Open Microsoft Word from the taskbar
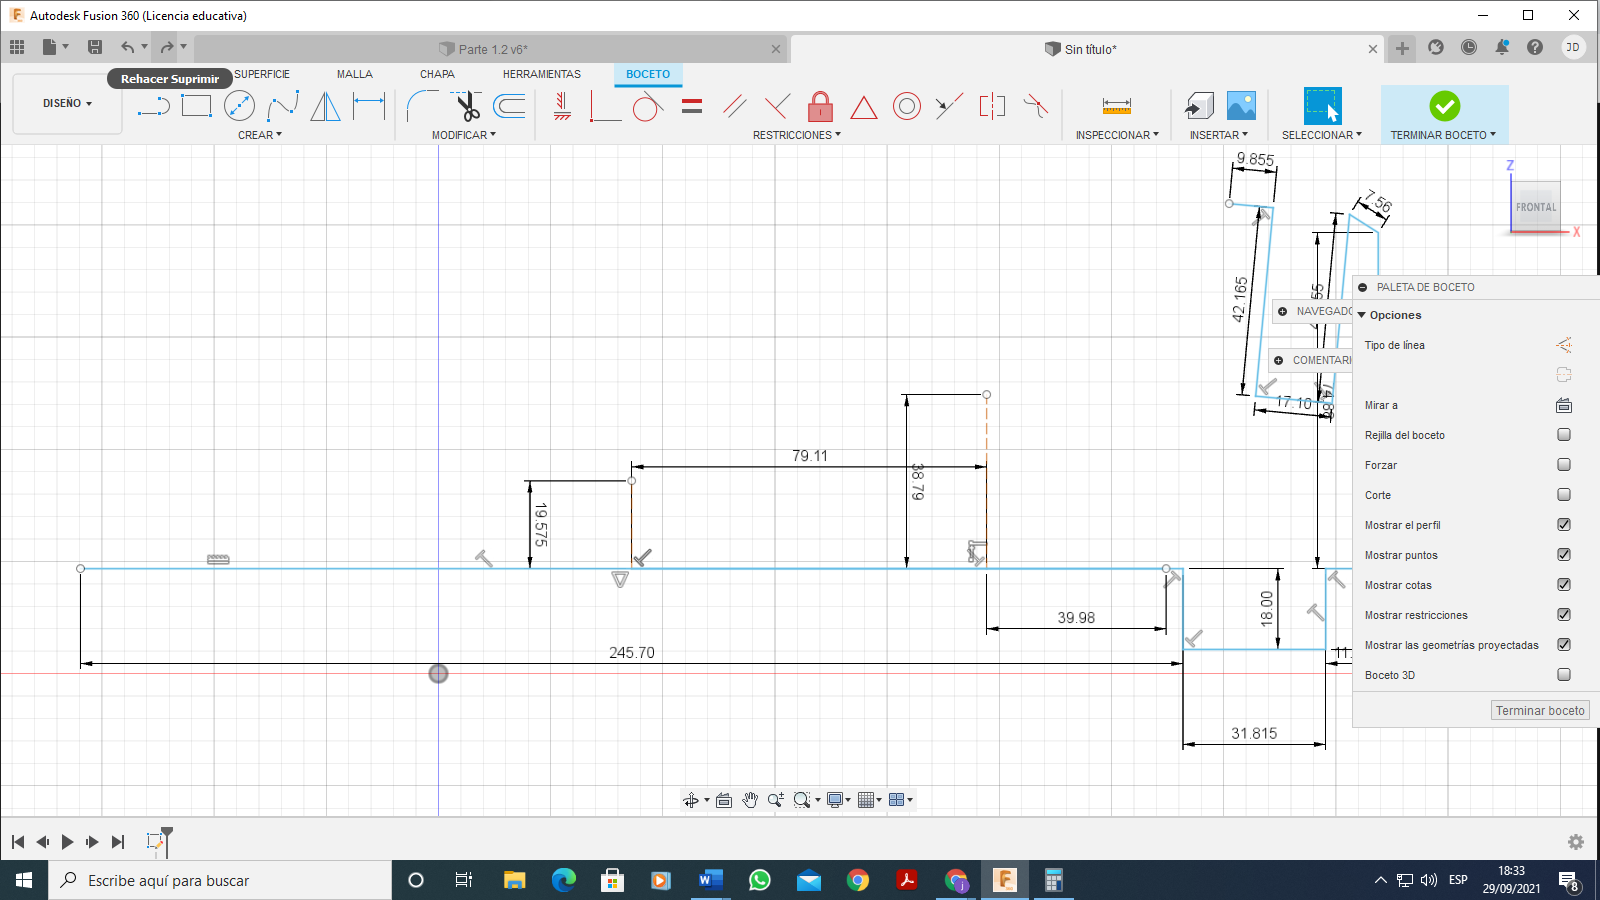Viewport: 1600px width, 900px height. click(x=710, y=880)
